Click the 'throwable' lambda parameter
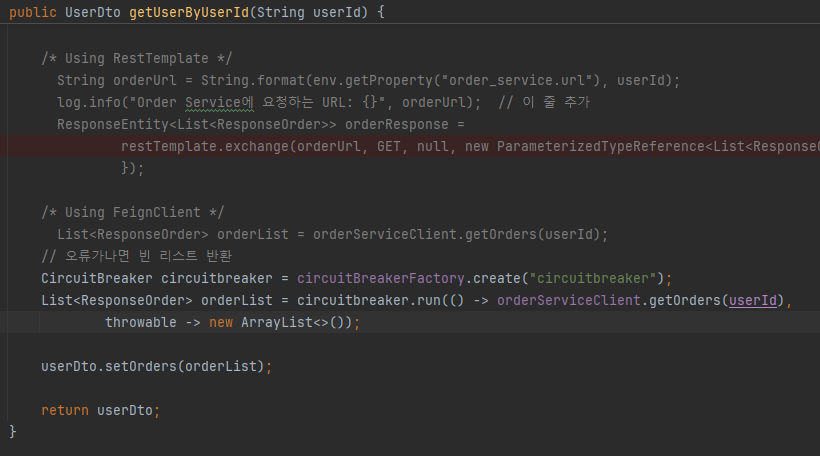 click(x=141, y=322)
